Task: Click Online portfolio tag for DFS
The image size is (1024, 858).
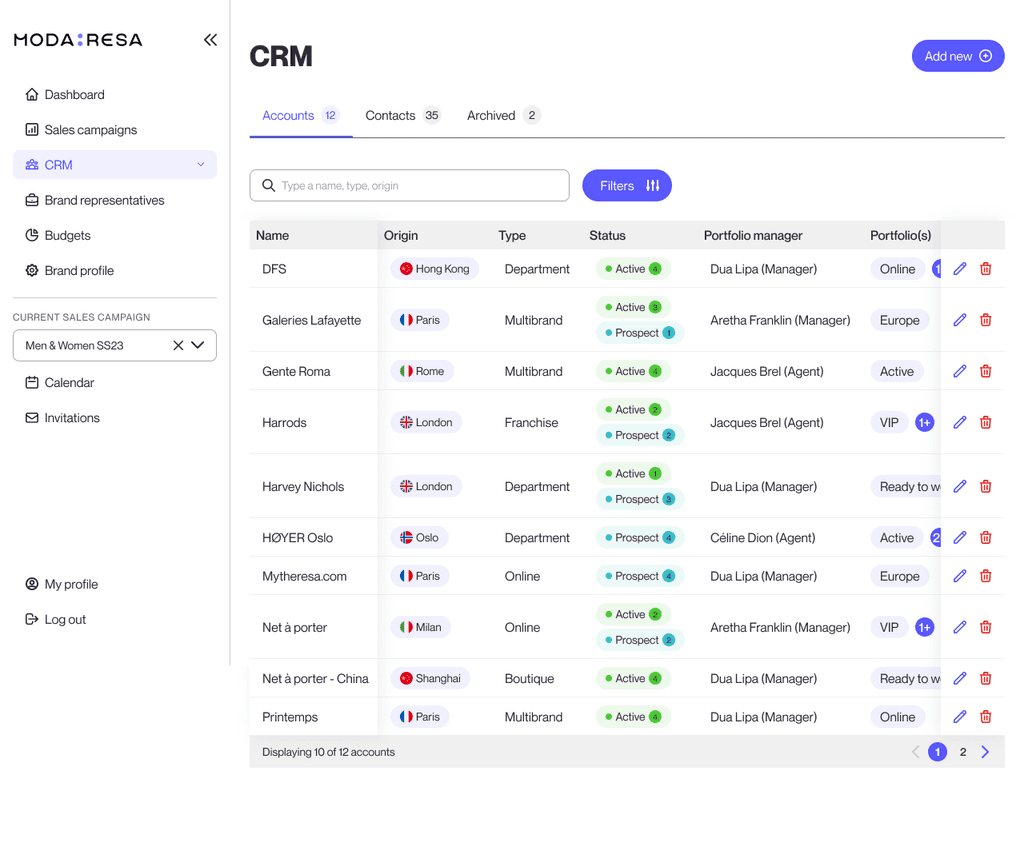Action: [897, 269]
